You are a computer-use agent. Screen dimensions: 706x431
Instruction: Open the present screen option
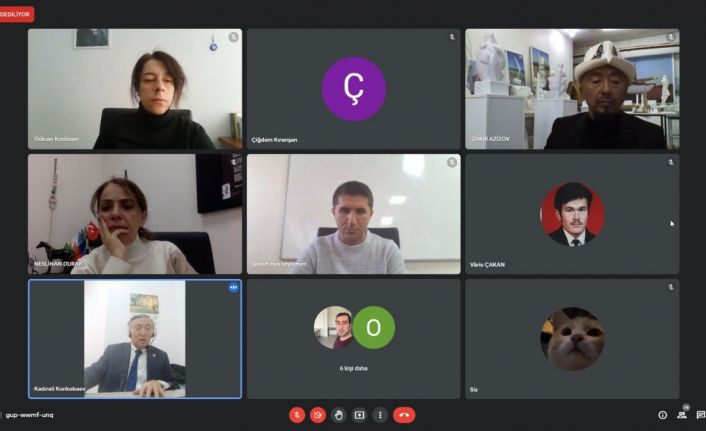click(x=359, y=415)
